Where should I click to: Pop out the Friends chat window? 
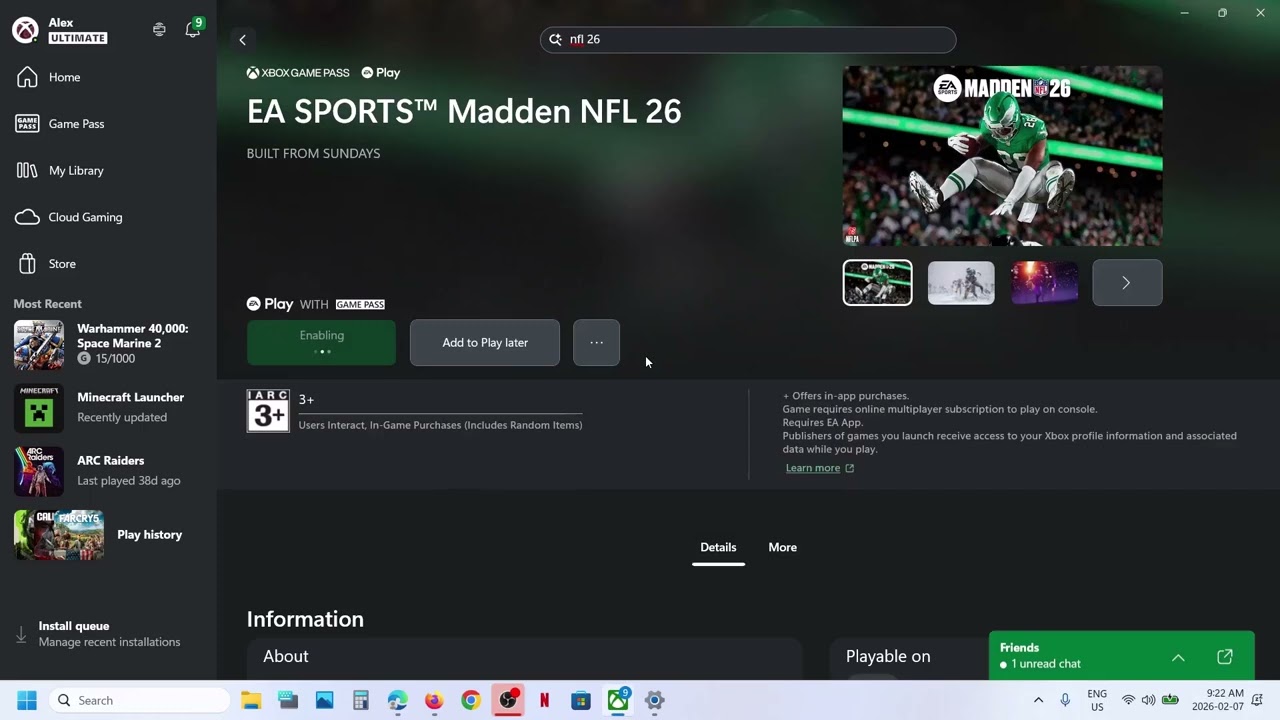[1225, 657]
